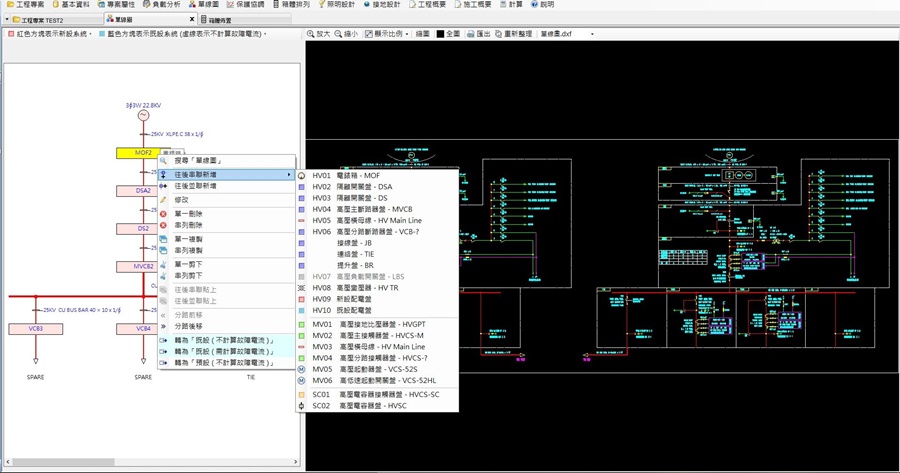Add HV01 電錶箱 - MOF from submenu
The image size is (900, 473).
point(377,176)
